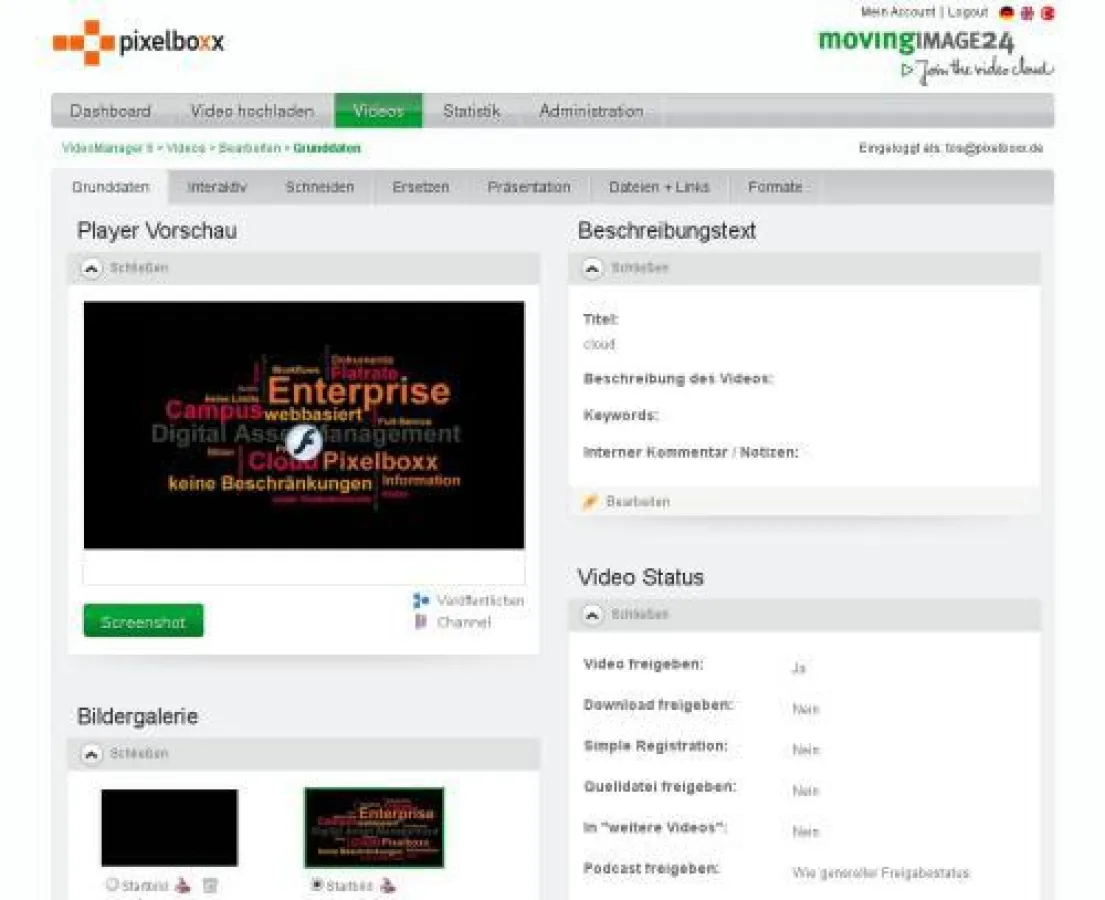Viewport: 1105px width, 900px height.
Task: Open the Schneiden tab
Action: pos(319,187)
